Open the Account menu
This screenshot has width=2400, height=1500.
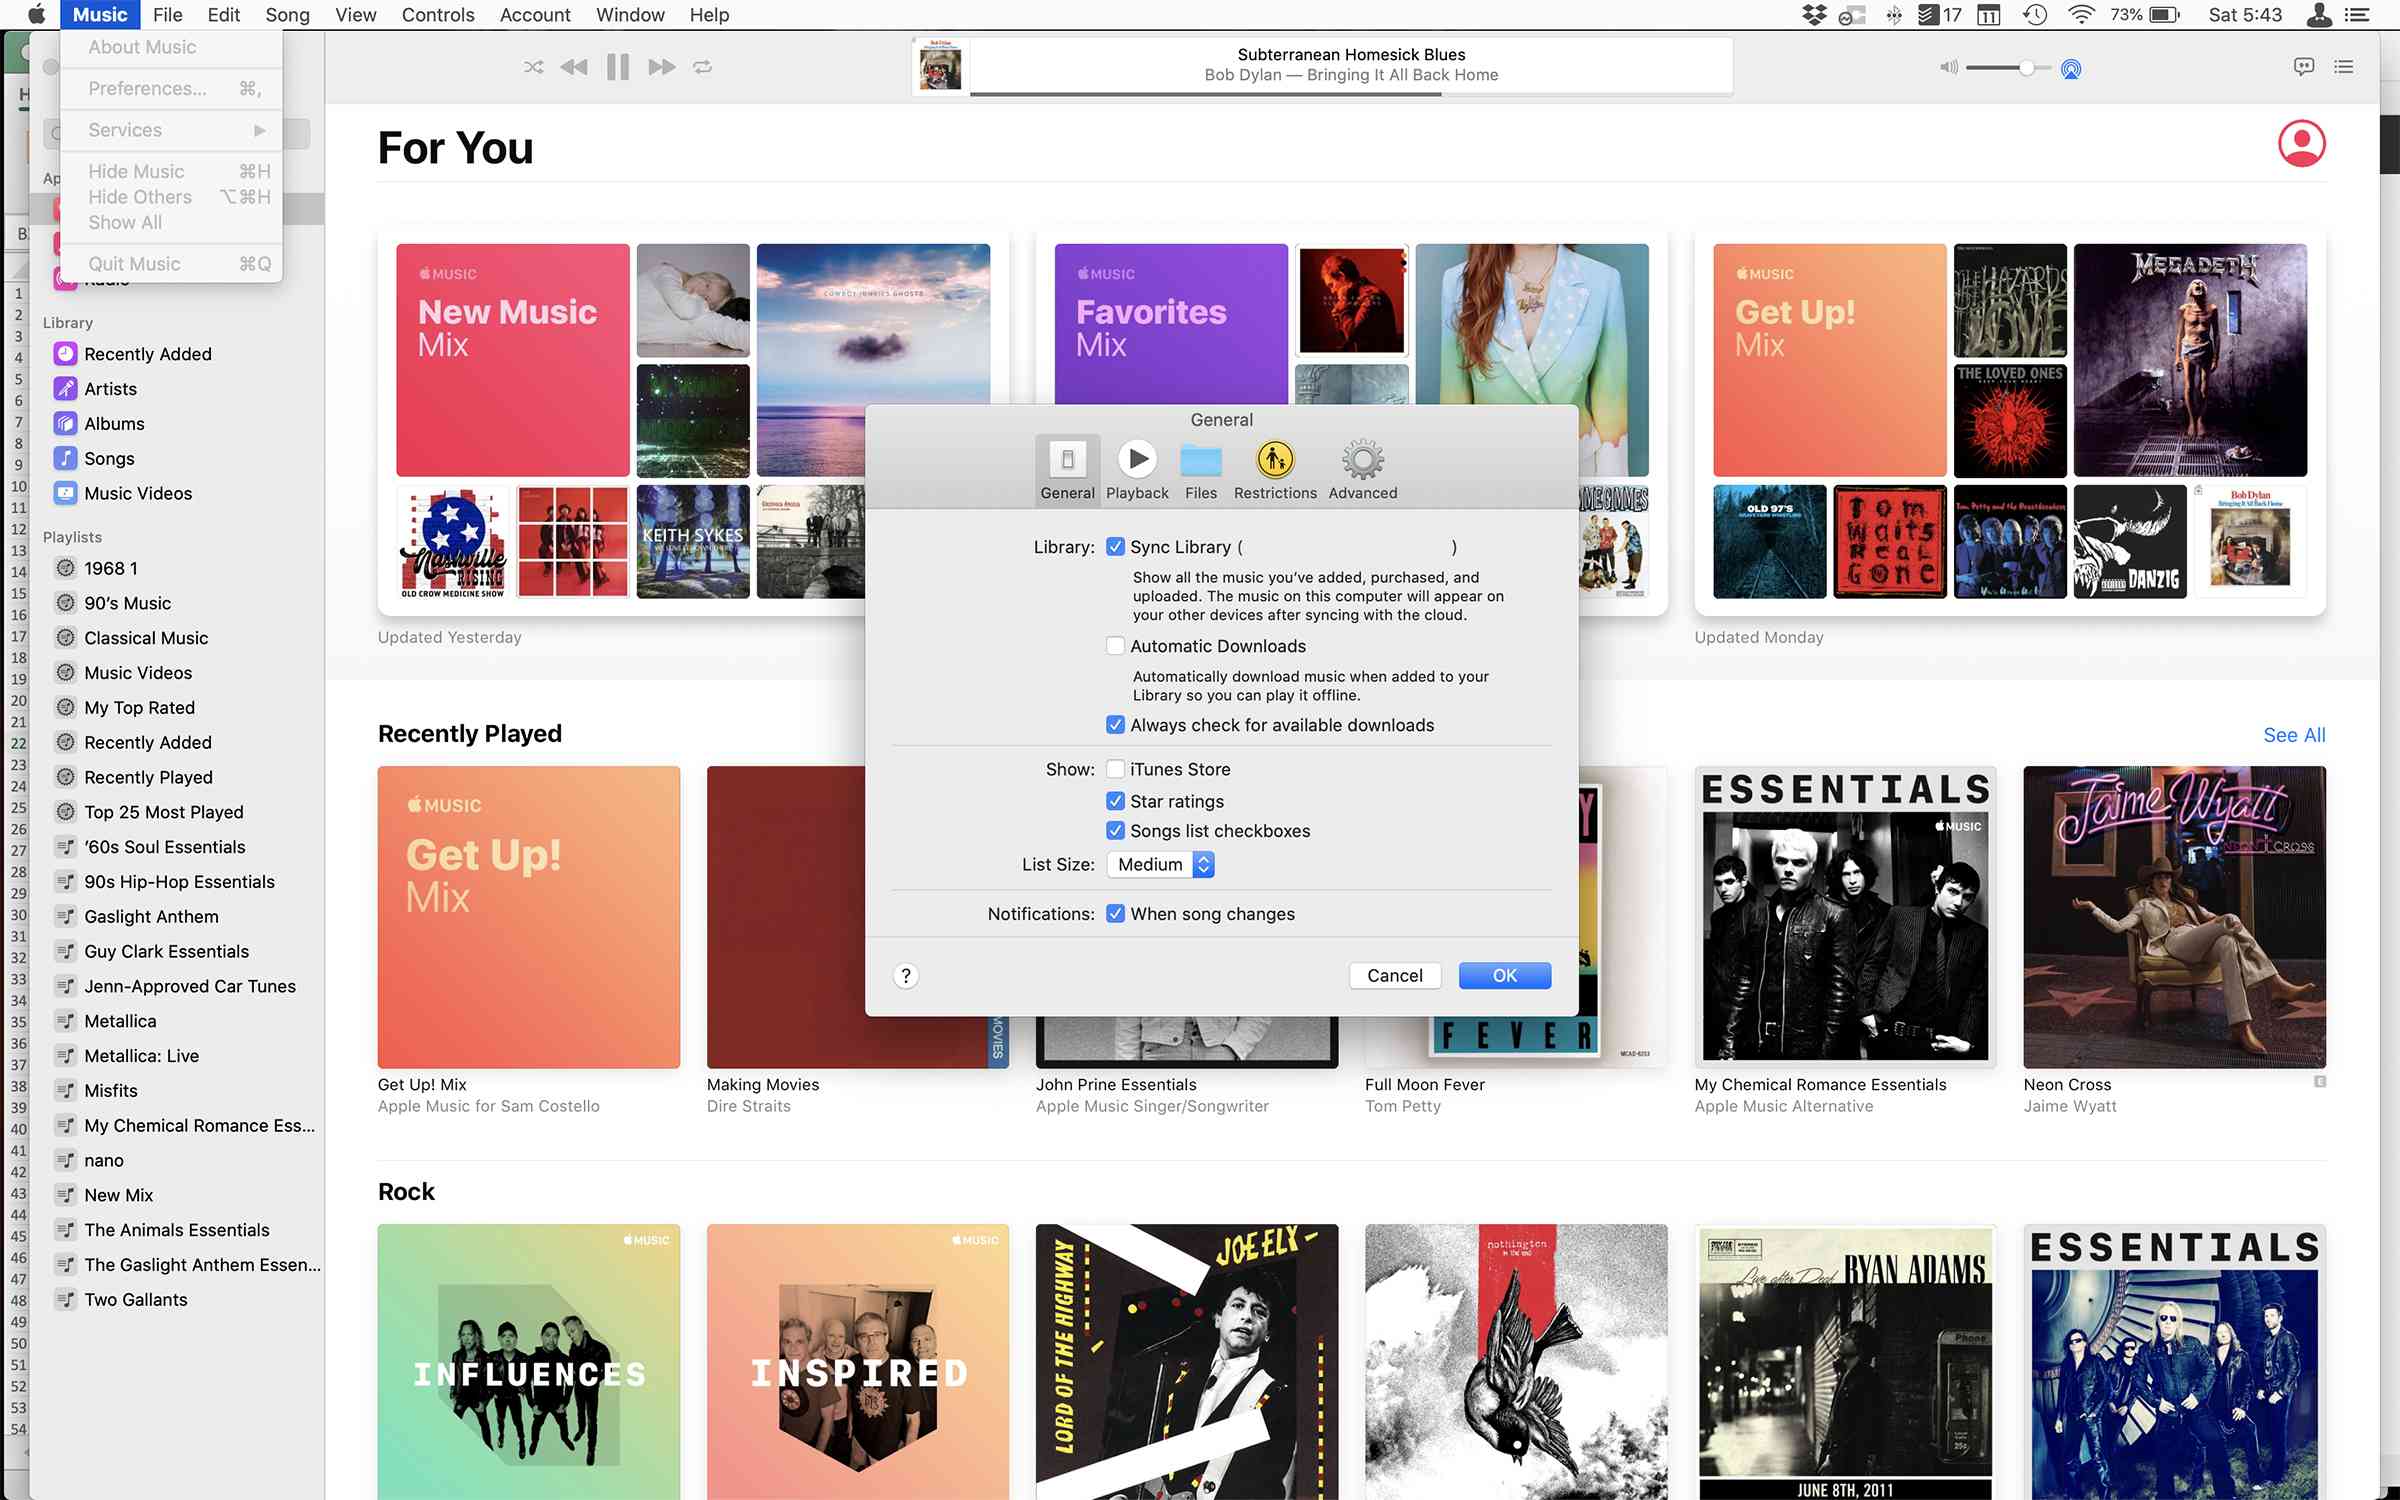point(535,15)
